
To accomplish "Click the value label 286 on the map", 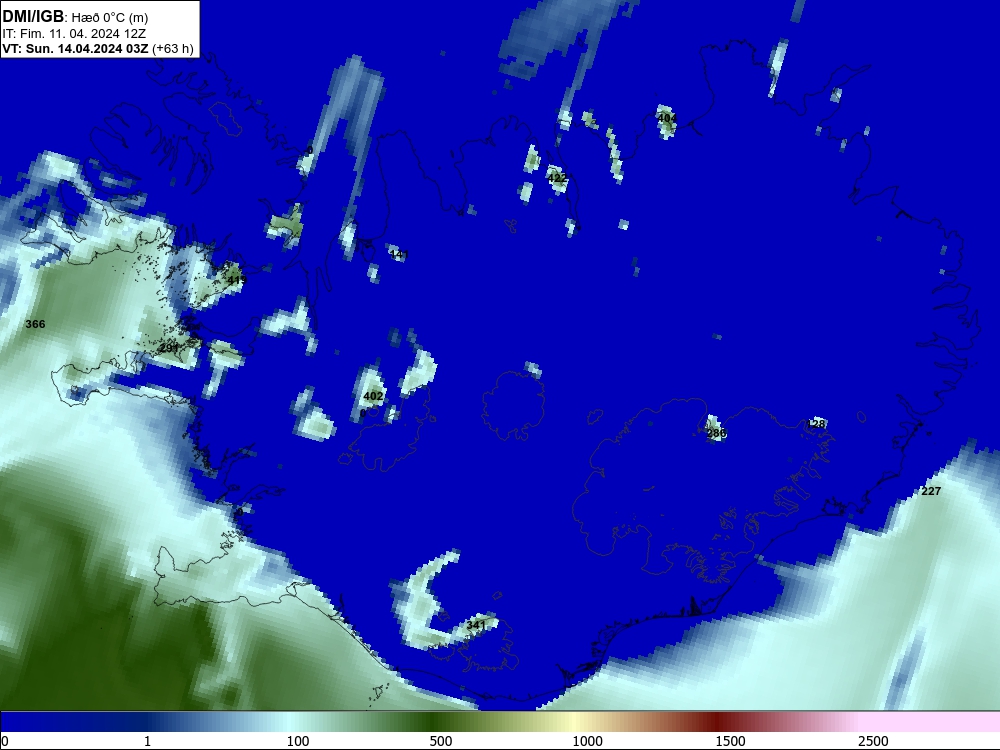I will point(717,433).
